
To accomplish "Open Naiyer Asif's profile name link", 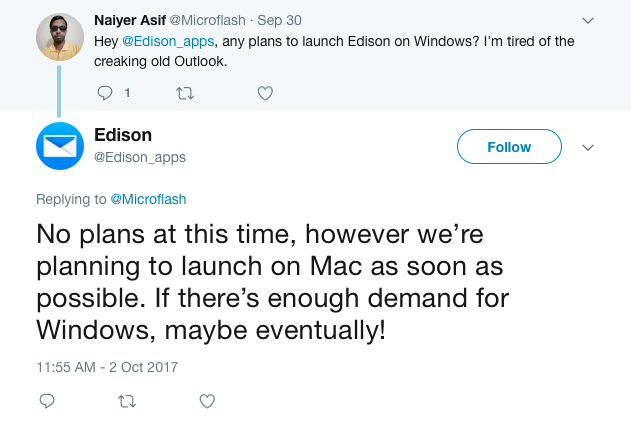I will 130,20.
